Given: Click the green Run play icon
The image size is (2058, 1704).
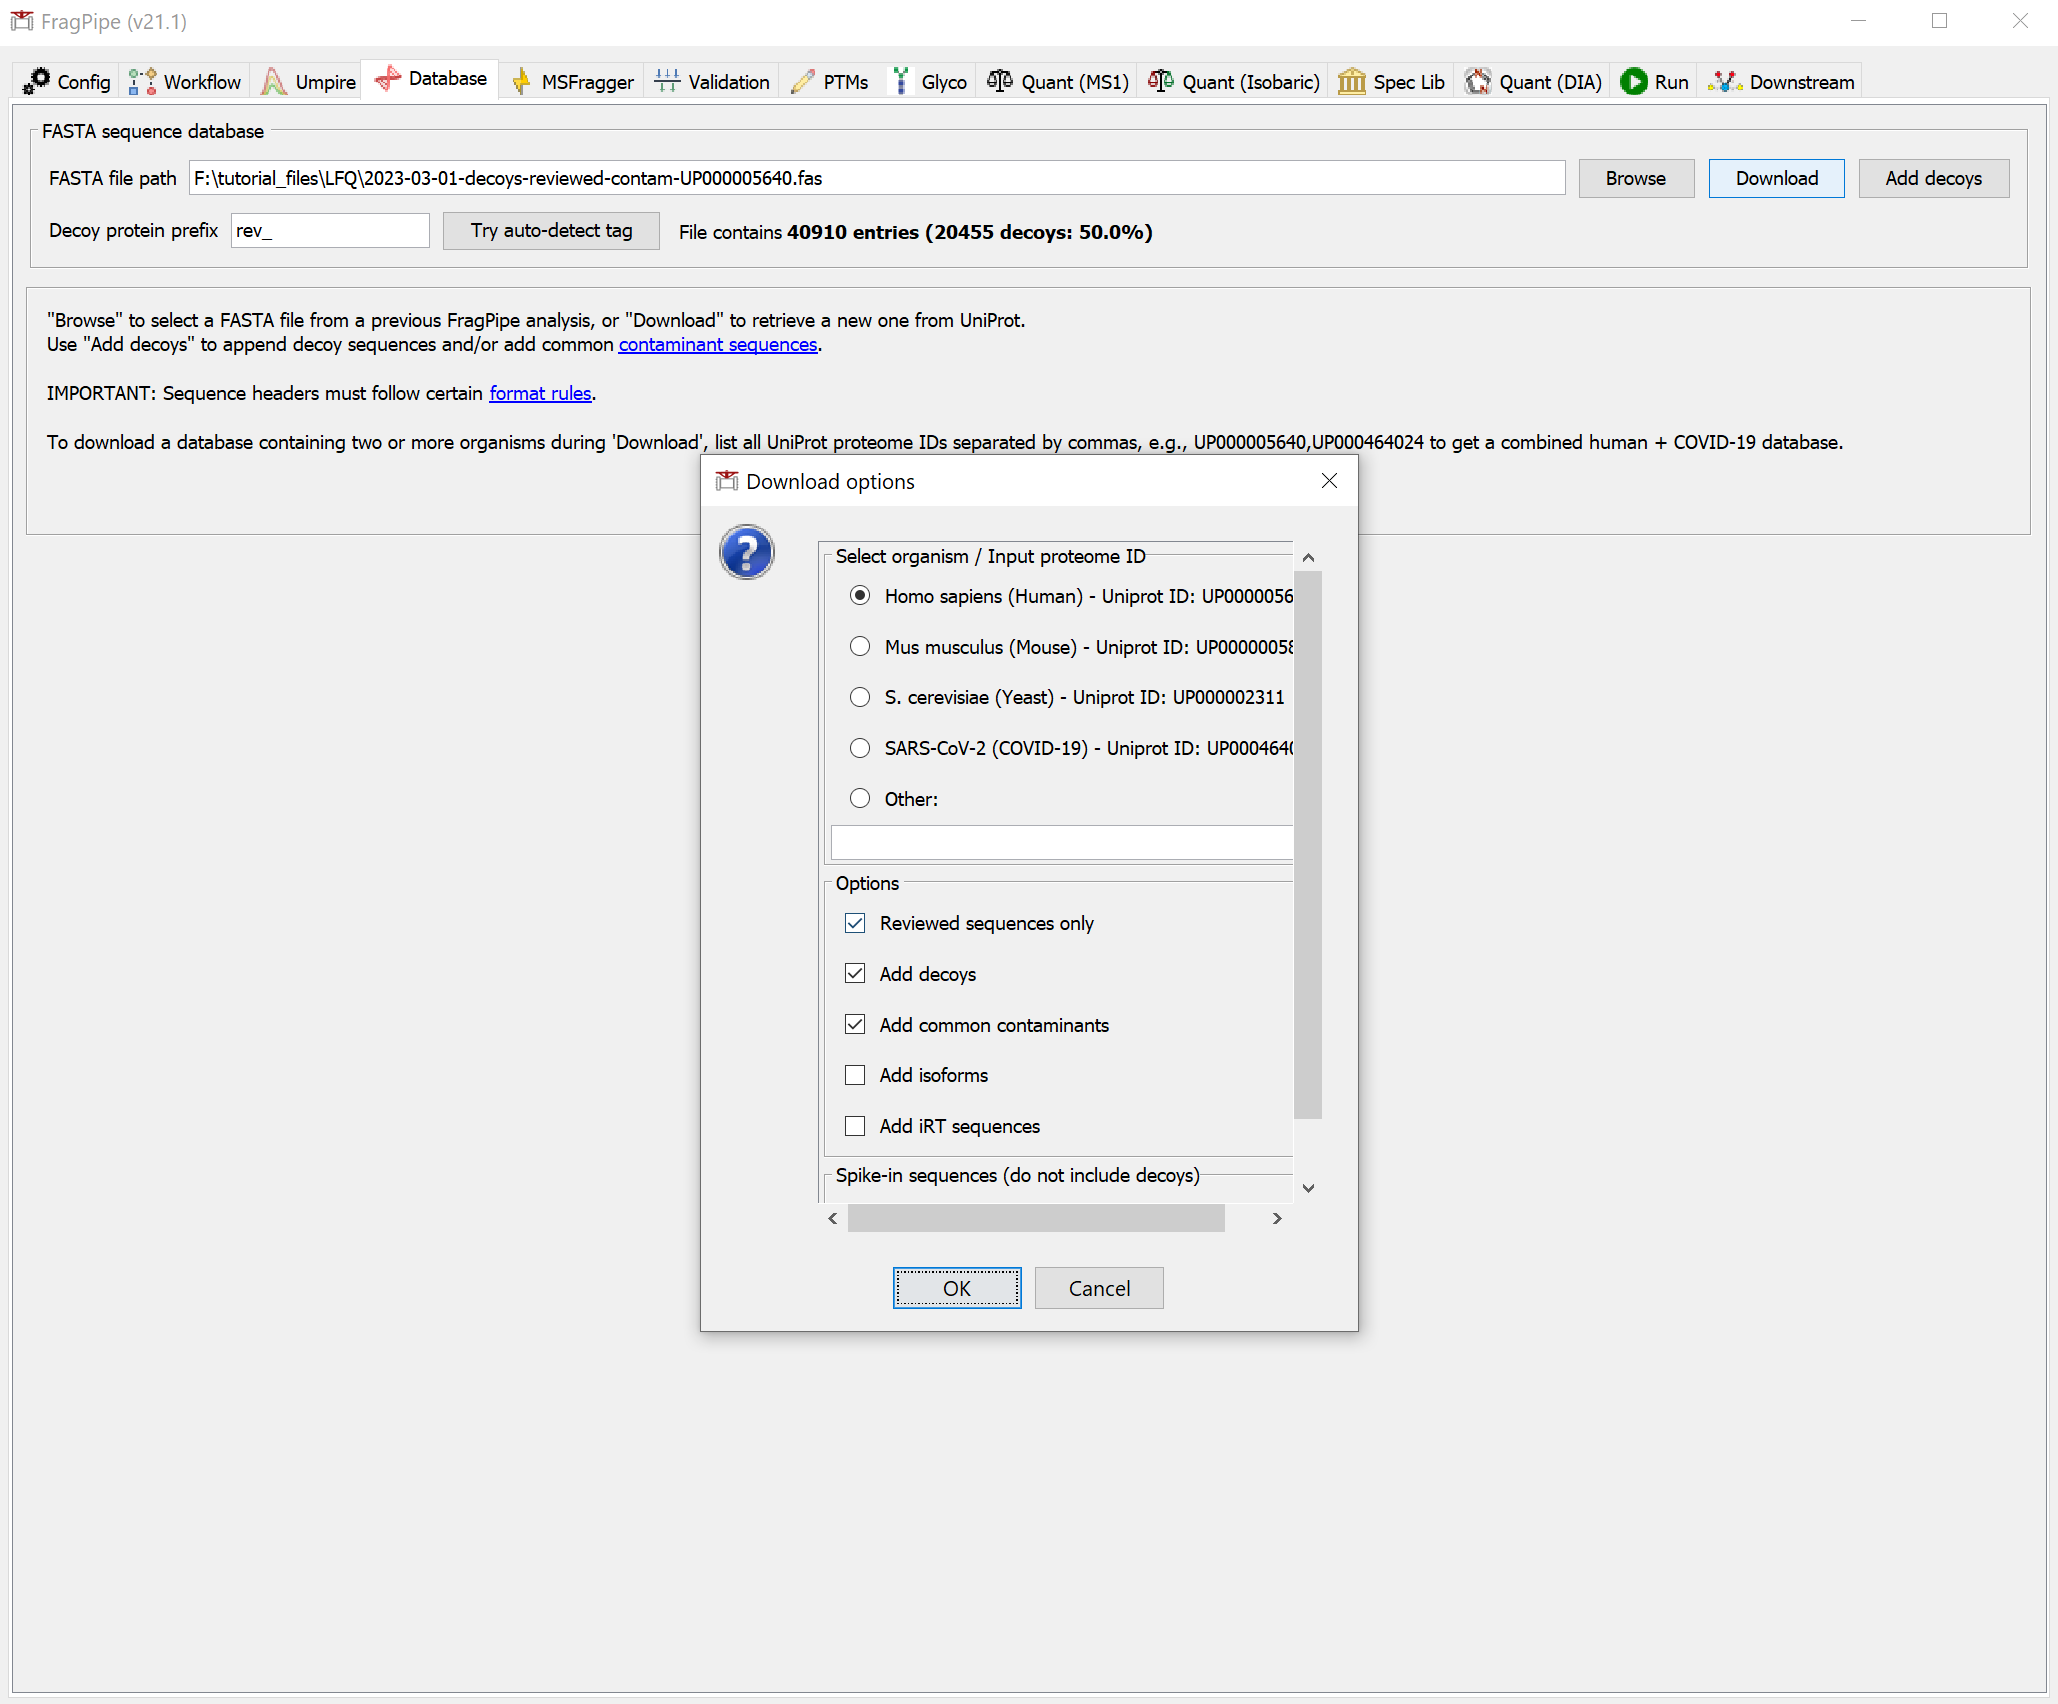Looking at the screenshot, I should (x=1633, y=81).
